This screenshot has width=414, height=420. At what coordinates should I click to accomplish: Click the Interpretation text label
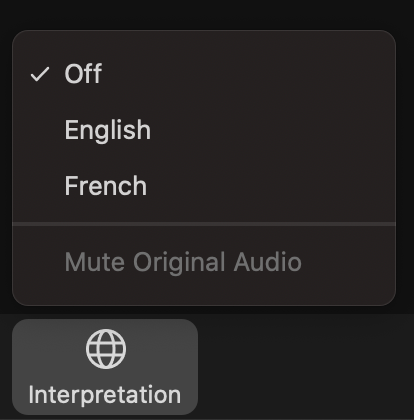[105, 395]
